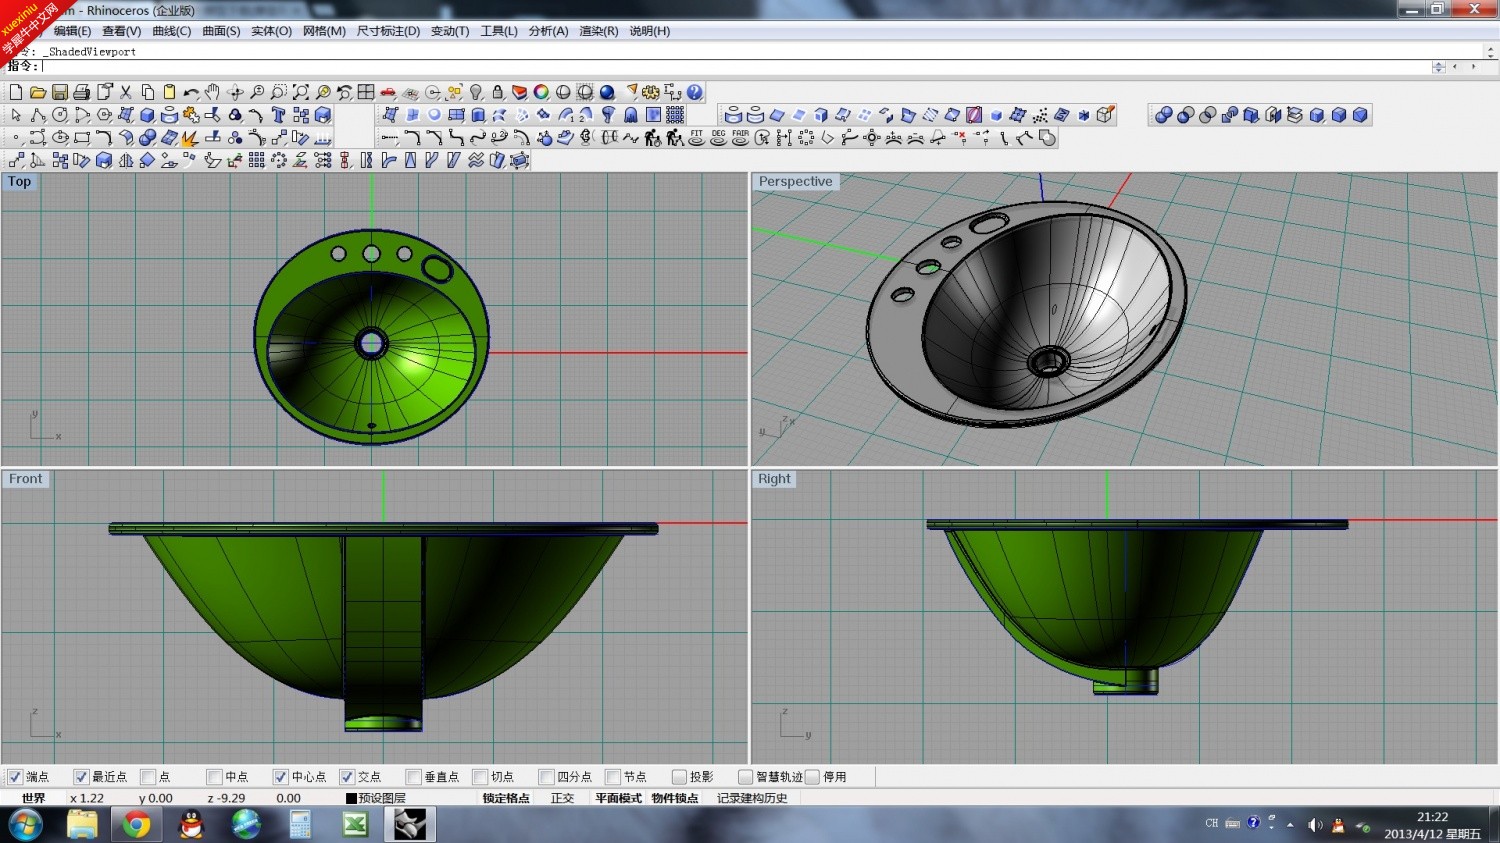
Task: Click the Windows Start button
Action: click(25, 825)
